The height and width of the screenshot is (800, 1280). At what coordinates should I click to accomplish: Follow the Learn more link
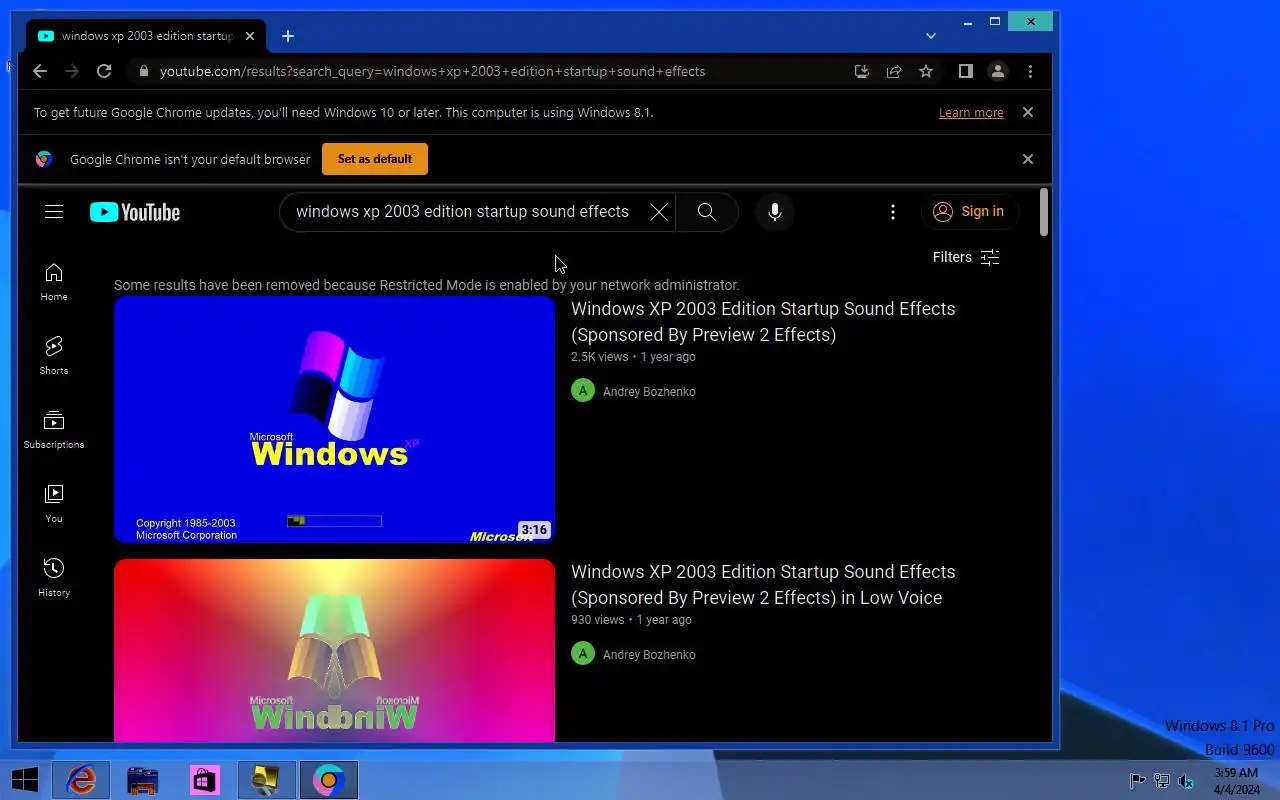971,113
